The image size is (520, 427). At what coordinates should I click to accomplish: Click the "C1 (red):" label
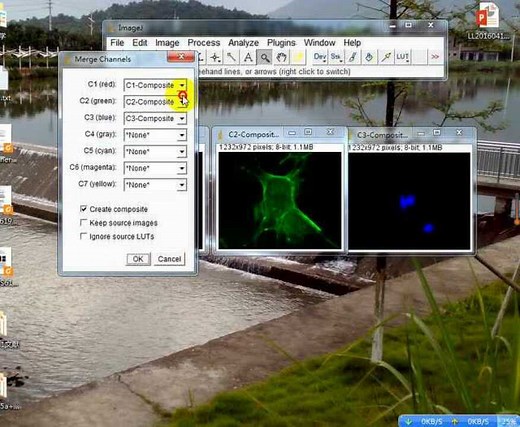point(102,84)
